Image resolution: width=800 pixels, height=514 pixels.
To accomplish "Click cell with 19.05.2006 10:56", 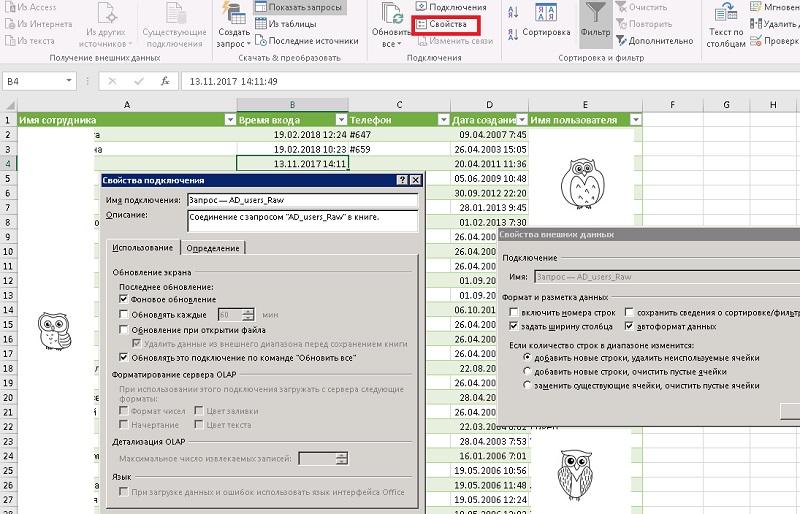I will click(x=489, y=471).
